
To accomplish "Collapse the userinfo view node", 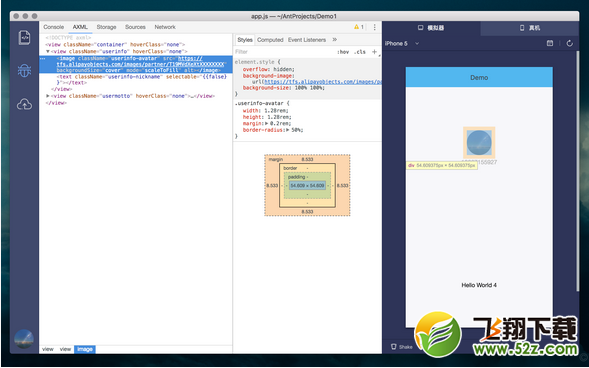I will click(48, 51).
